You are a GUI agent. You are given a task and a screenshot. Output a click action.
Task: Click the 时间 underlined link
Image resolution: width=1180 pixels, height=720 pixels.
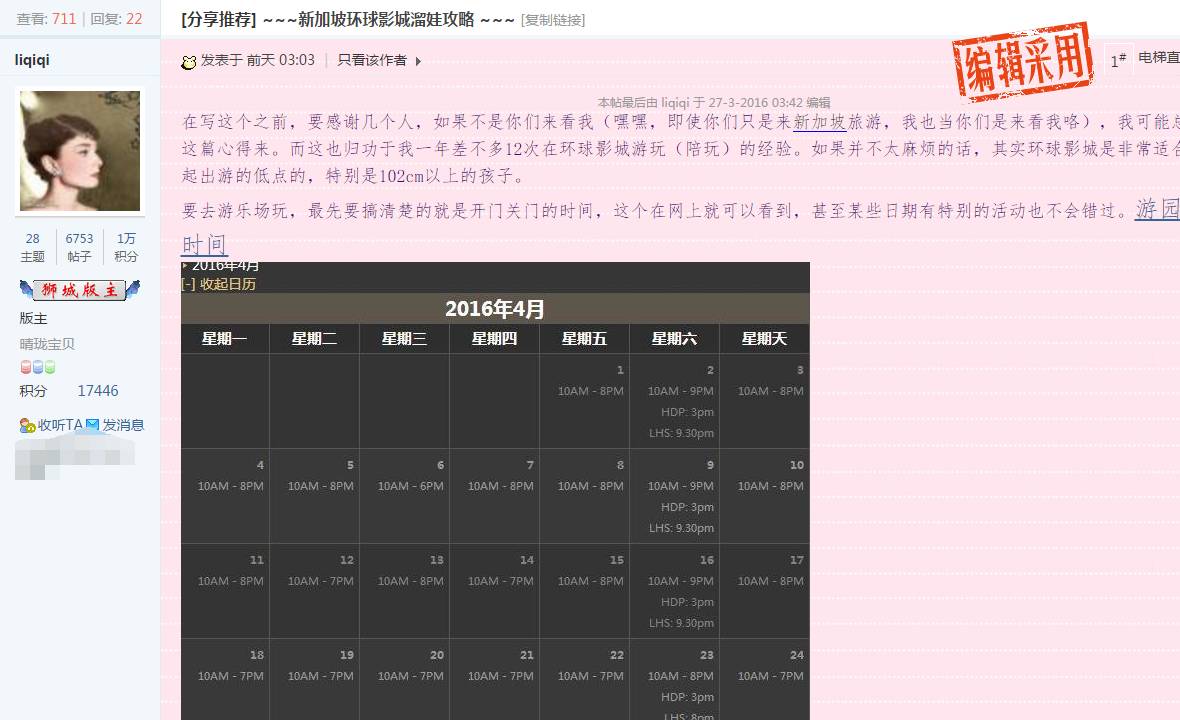(x=205, y=245)
